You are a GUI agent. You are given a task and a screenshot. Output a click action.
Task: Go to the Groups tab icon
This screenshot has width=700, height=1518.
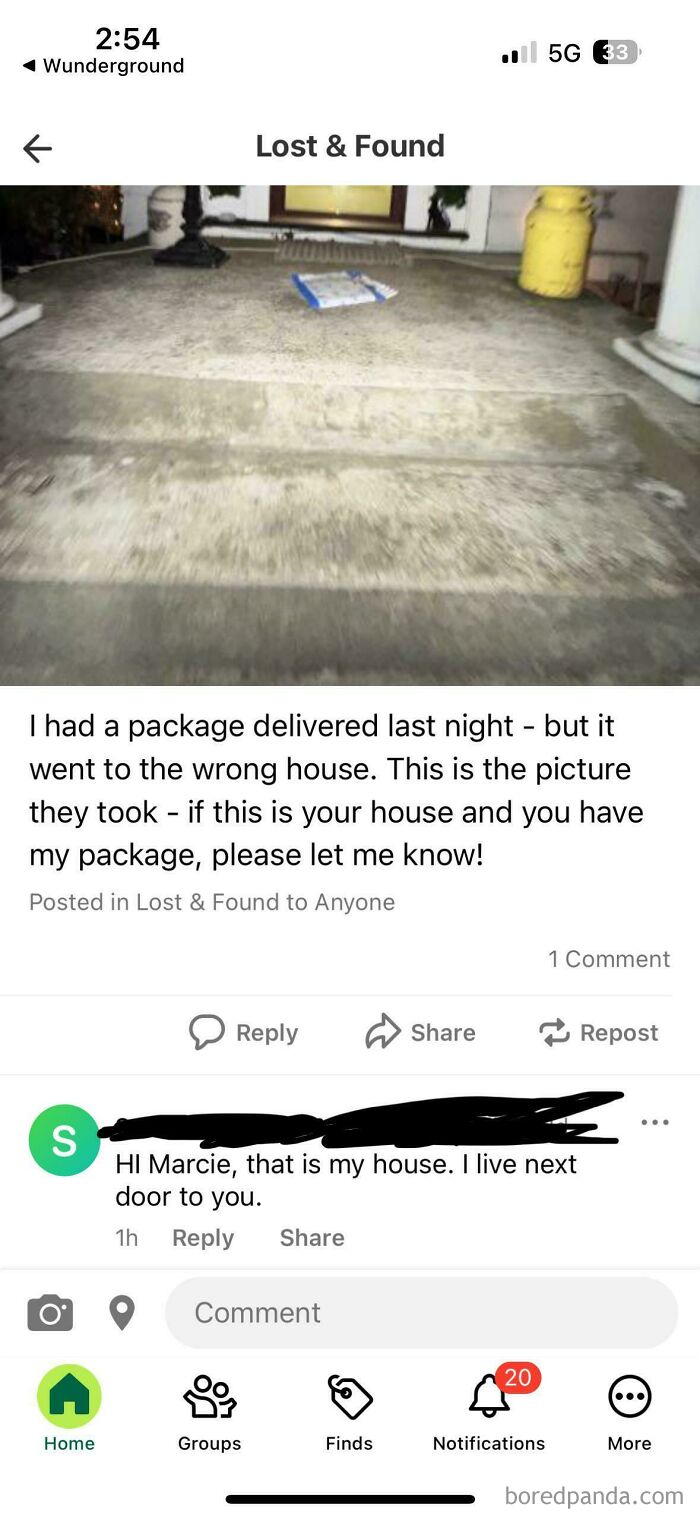click(210, 1396)
